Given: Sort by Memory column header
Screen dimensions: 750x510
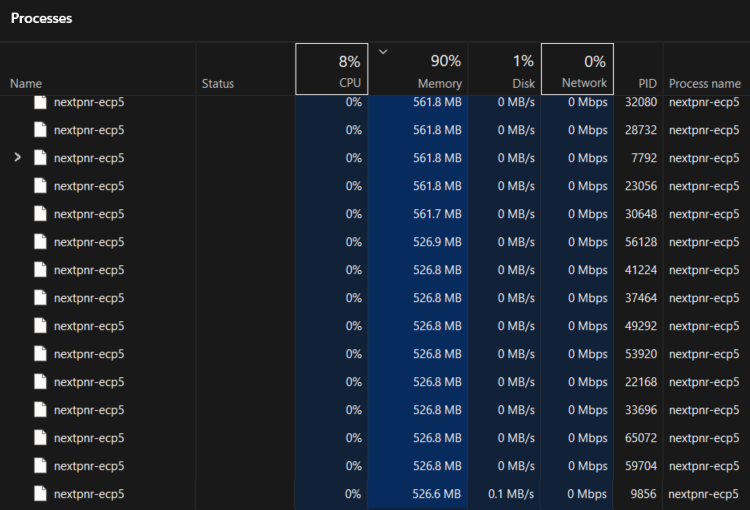Looking at the screenshot, I should tap(418, 69).
